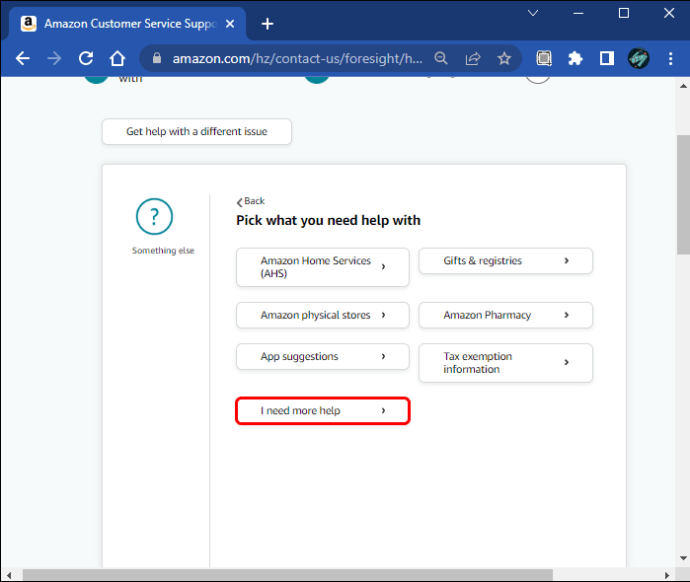Go back with browser back arrow

point(22,58)
